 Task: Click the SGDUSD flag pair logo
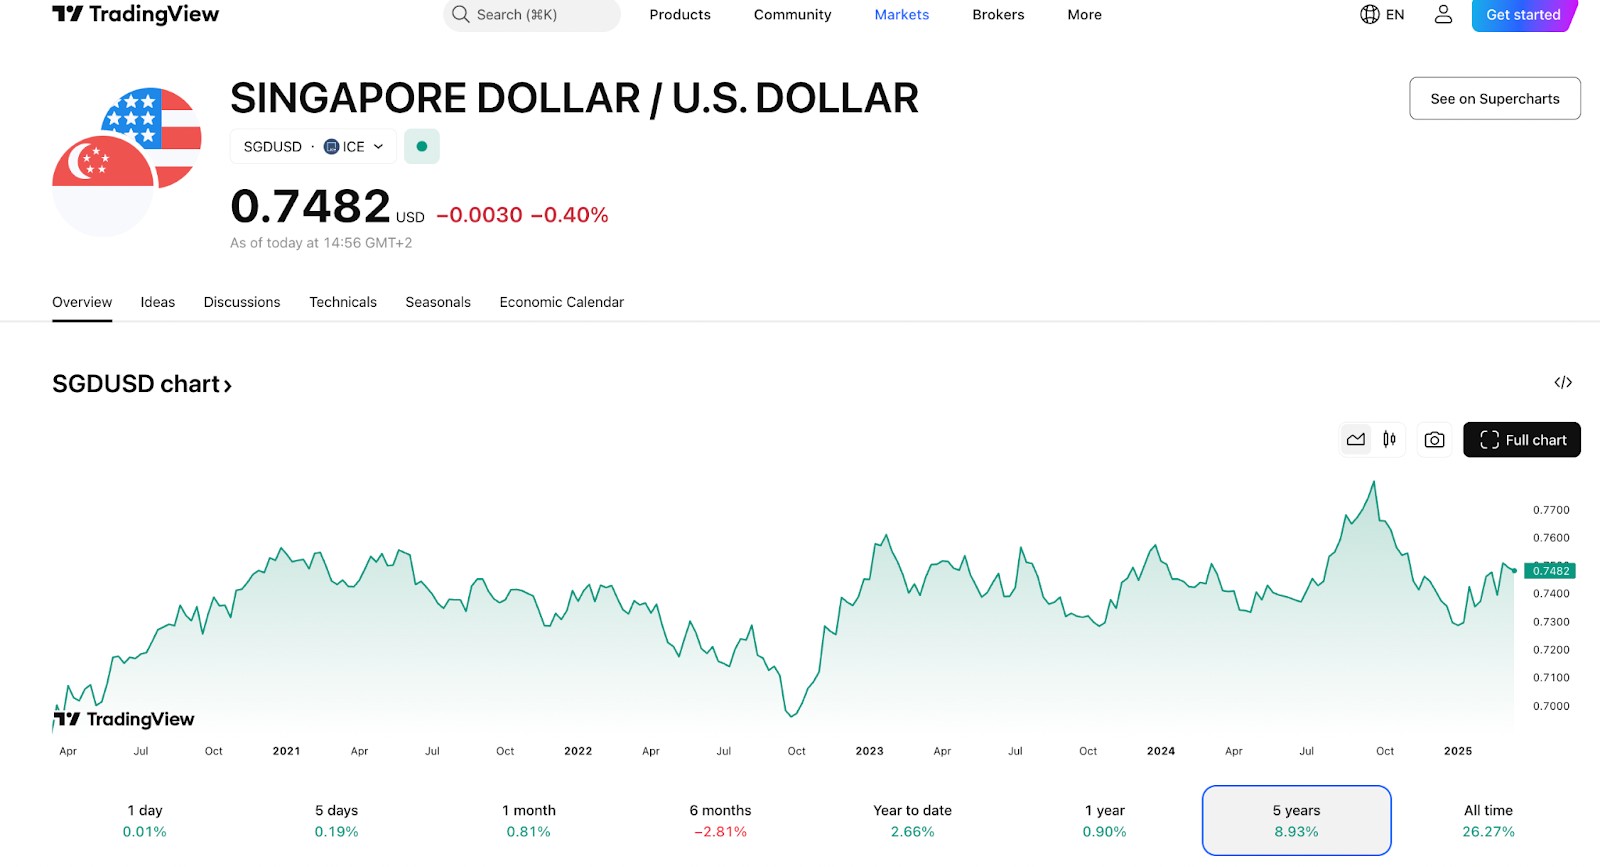[127, 162]
